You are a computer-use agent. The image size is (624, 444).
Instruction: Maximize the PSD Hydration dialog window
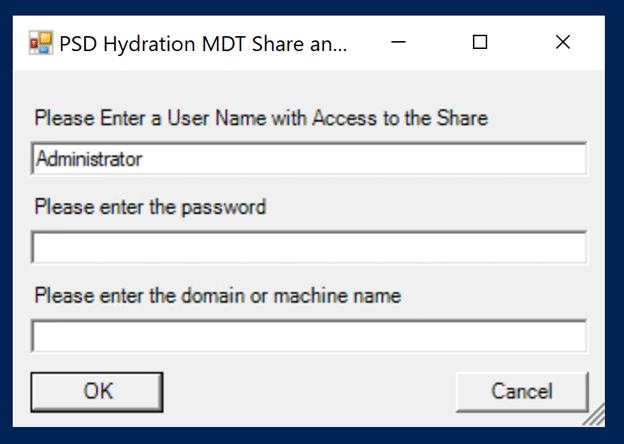(x=480, y=42)
